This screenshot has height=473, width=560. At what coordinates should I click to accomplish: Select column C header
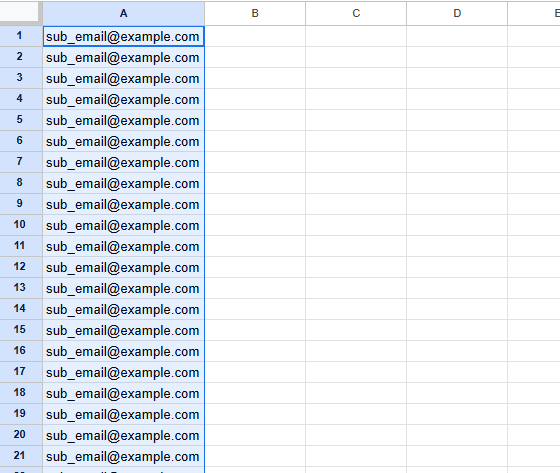coord(356,14)
